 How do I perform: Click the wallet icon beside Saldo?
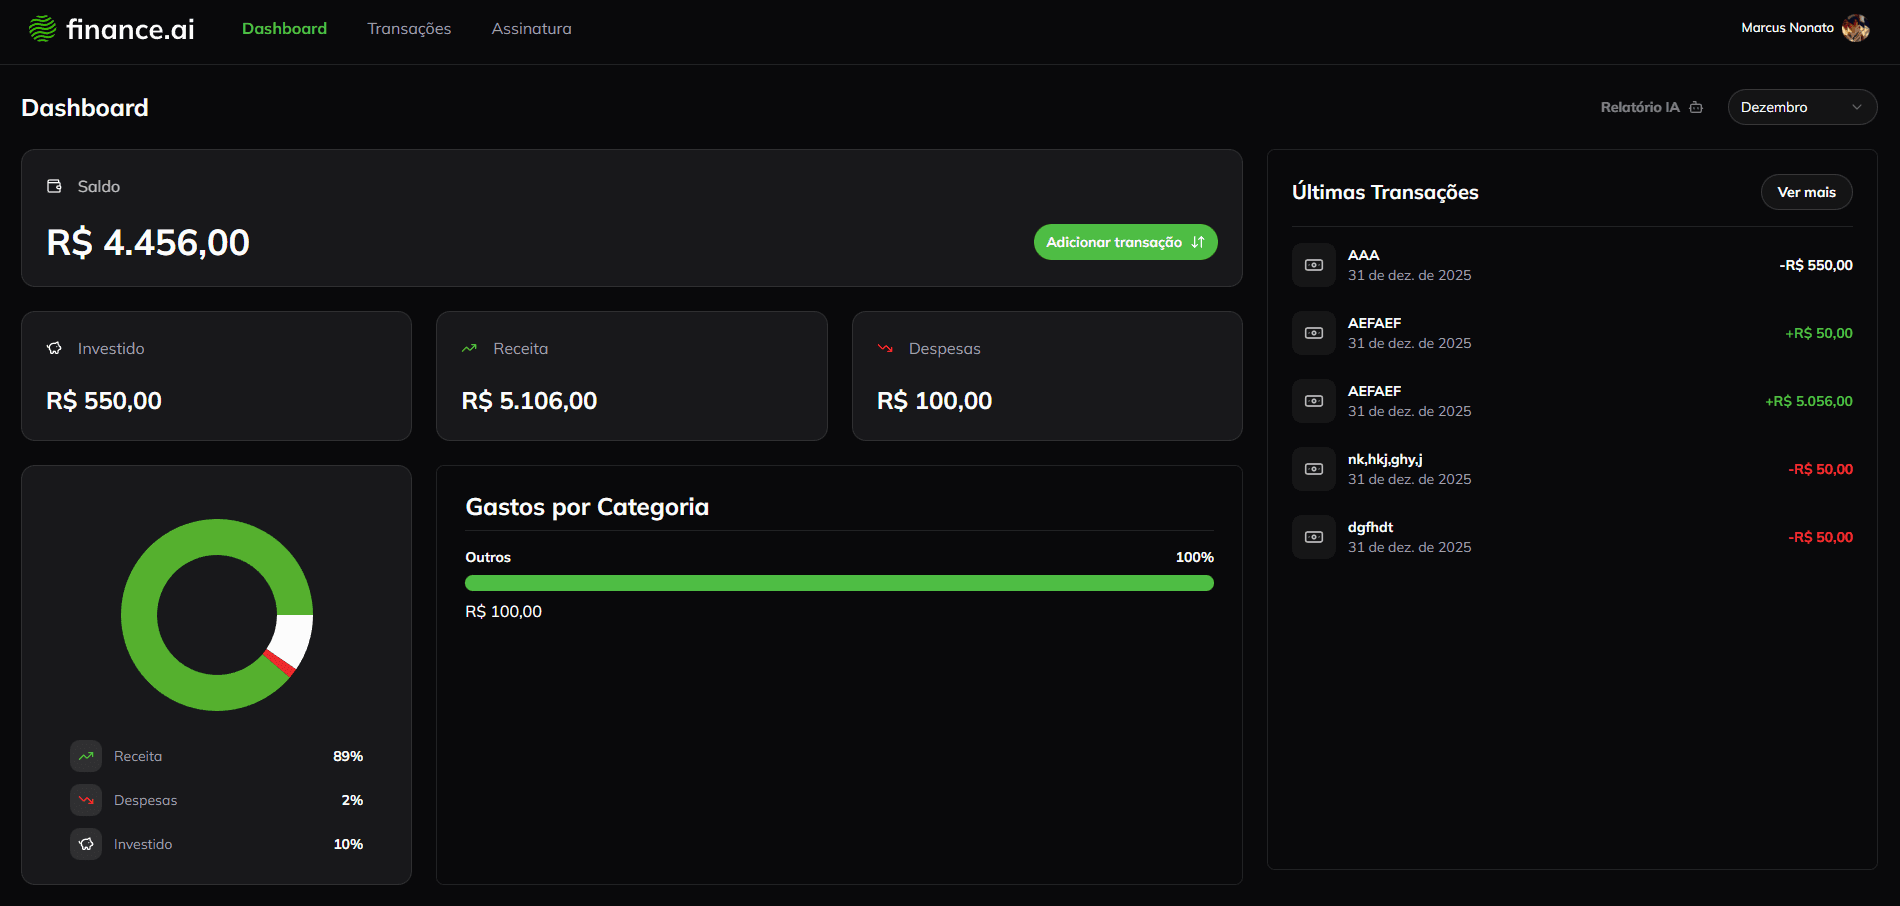55,187
